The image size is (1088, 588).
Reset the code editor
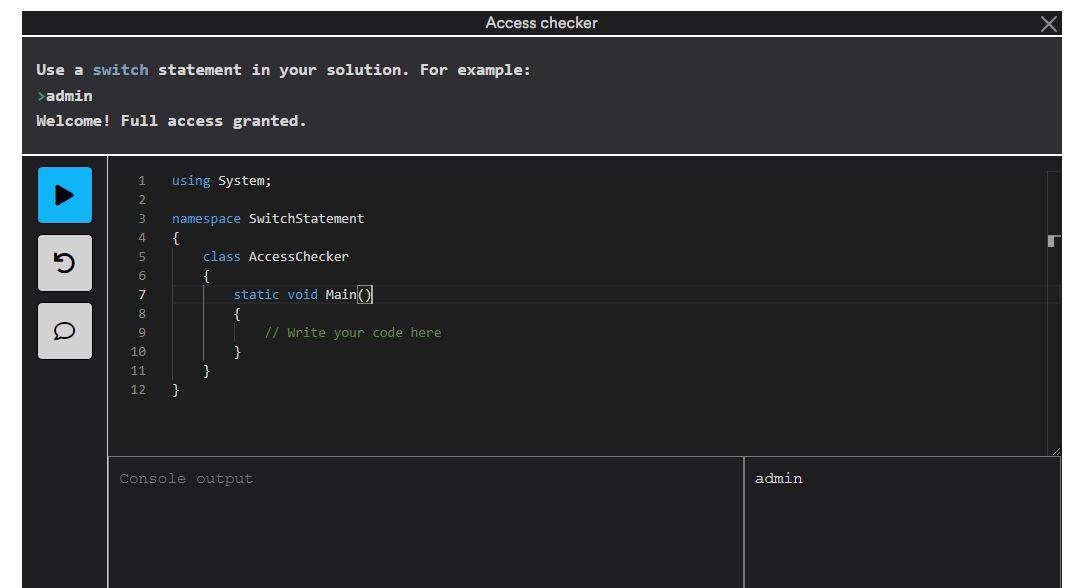click(64, 263)
